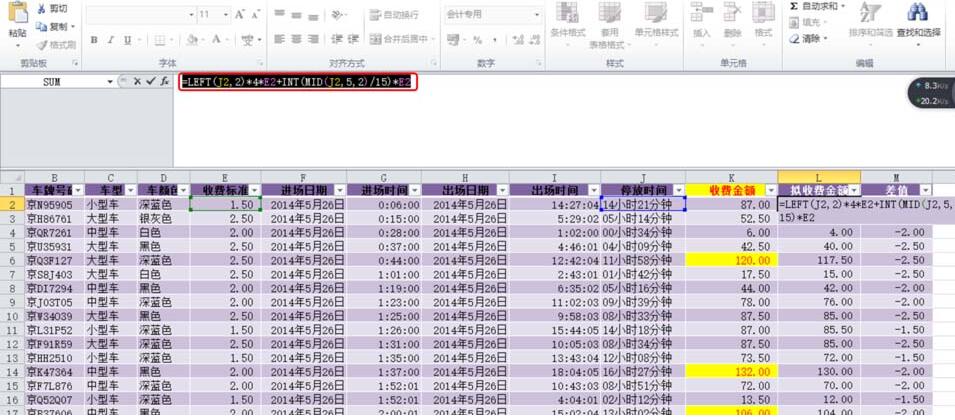
Task: Cancel formula entry with the X icon
Action: 137,81
